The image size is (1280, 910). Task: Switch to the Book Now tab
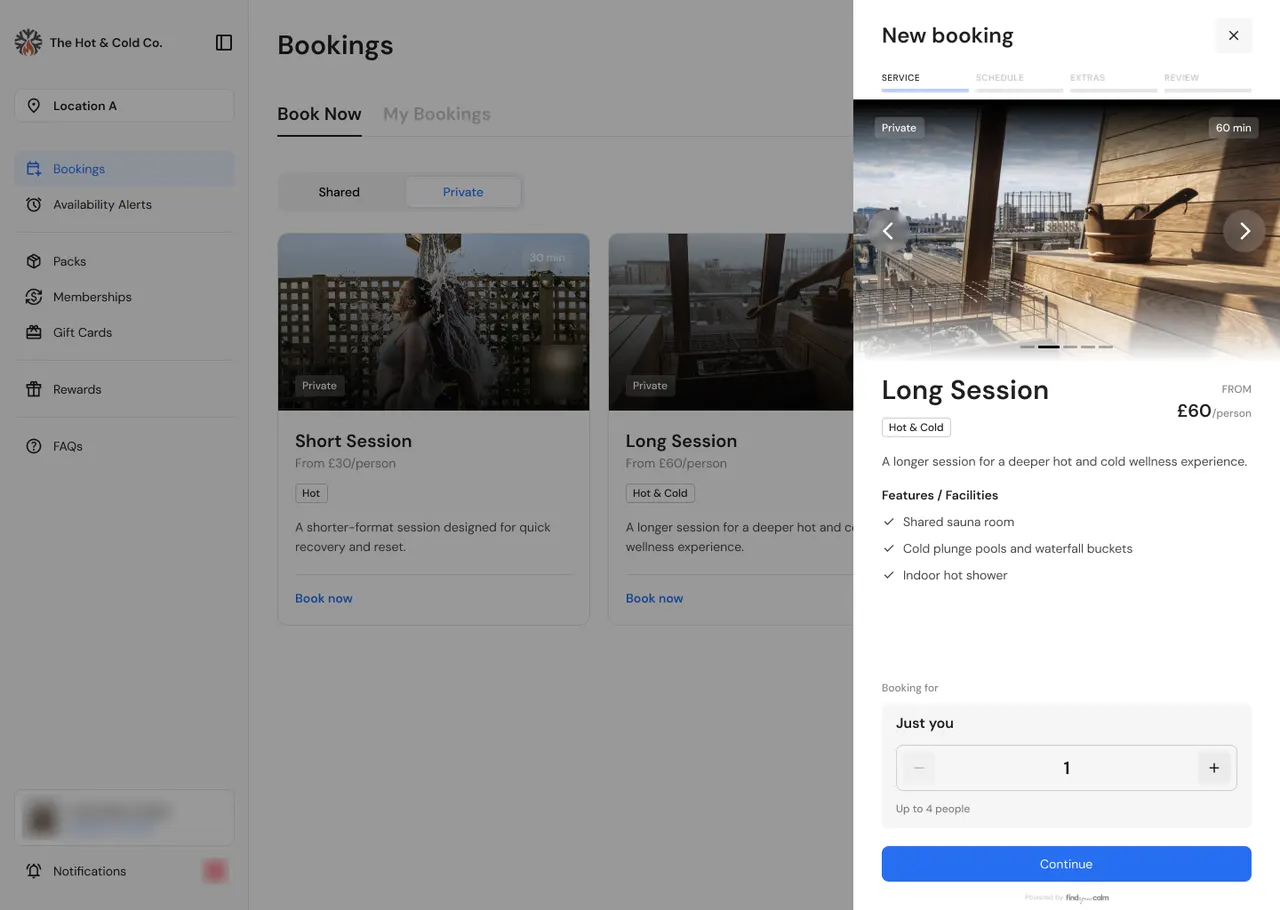(x=319, y=114)
